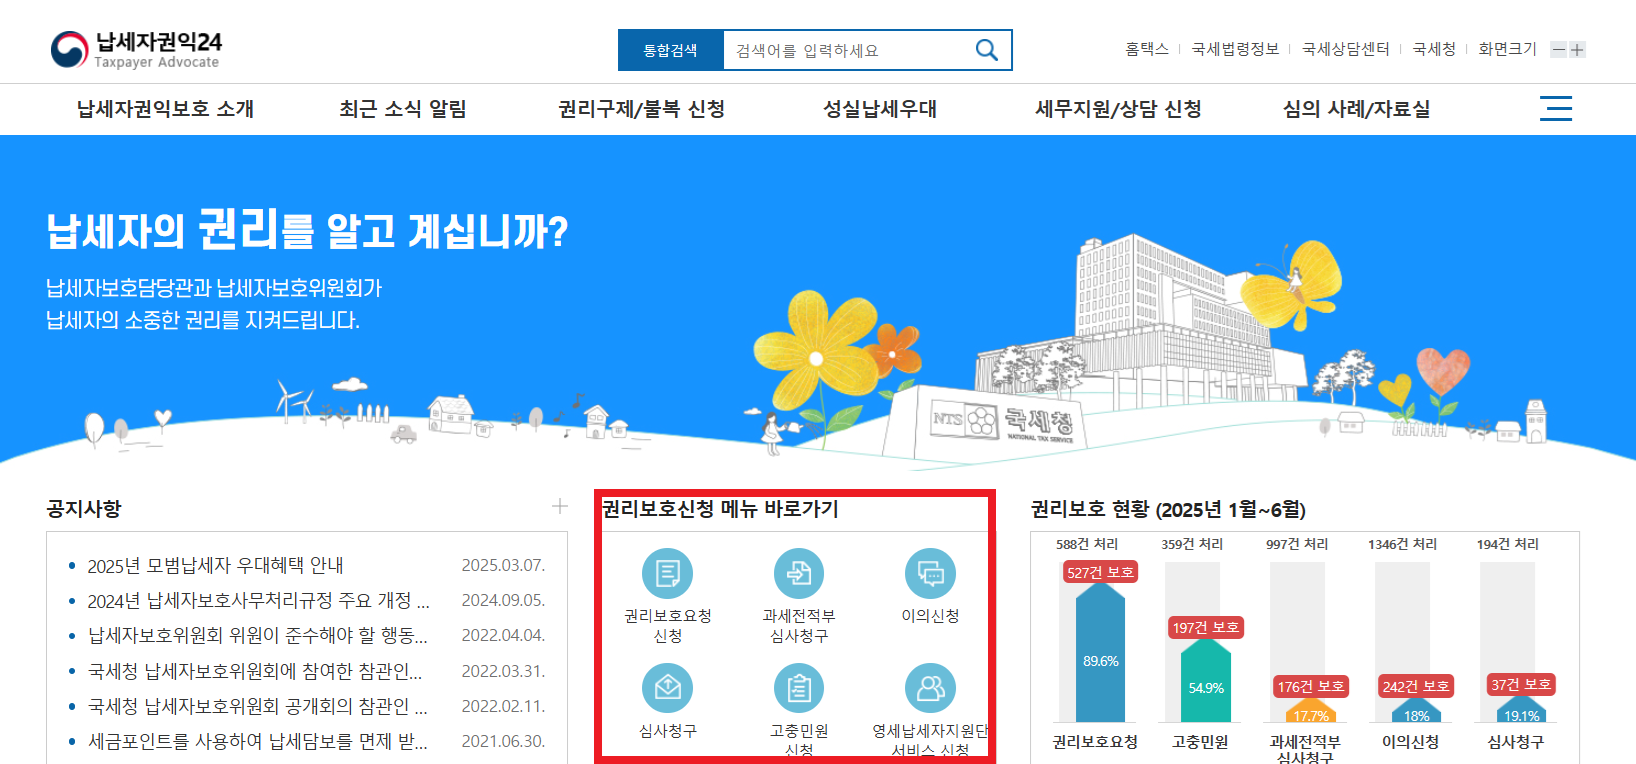Click the 197건 보호 chart label
Viewport: 1636px width, 764px height.
[1206, 627]
